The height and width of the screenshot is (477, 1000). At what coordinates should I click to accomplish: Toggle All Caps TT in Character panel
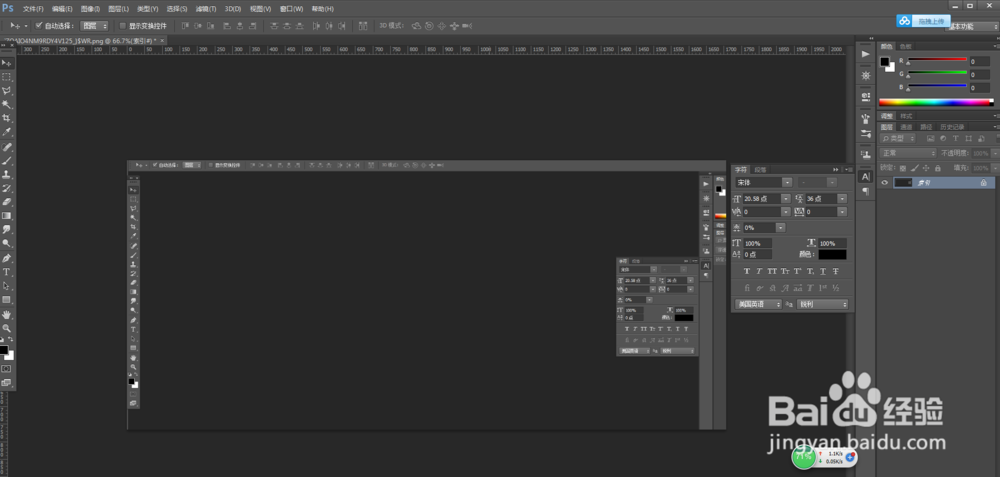pos(772,271)
